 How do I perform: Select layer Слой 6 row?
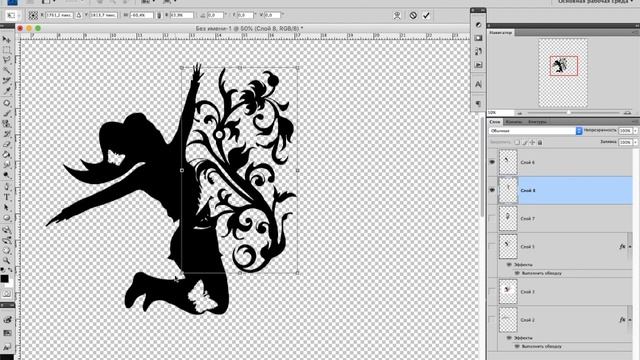[560, 162]
